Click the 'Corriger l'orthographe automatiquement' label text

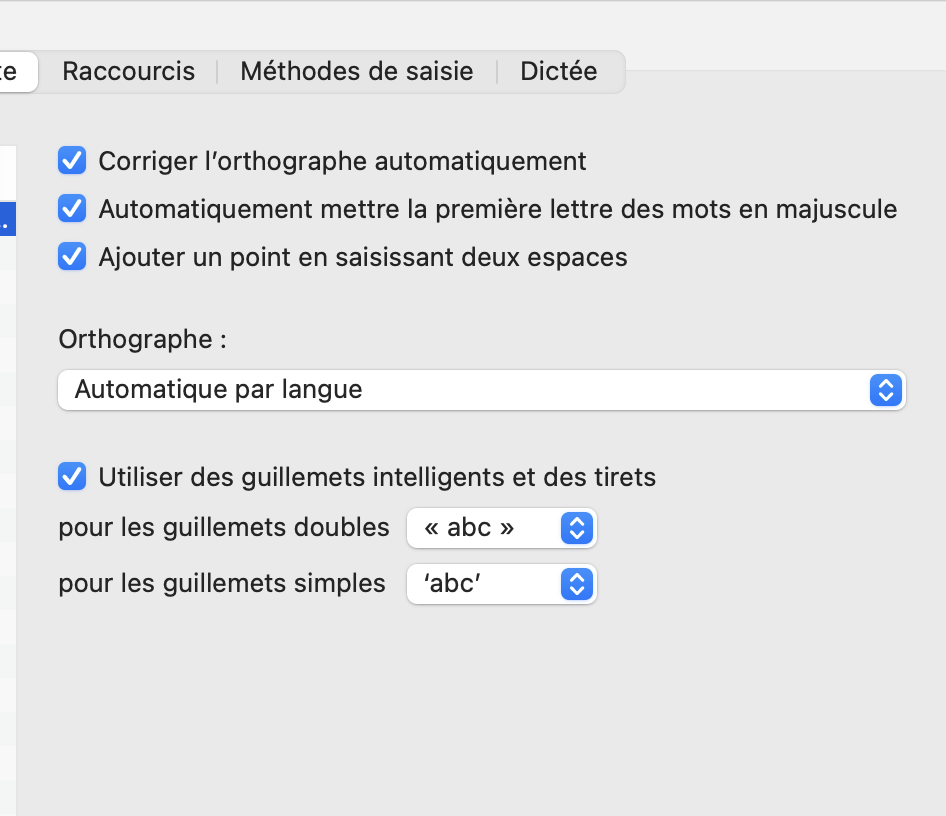(342, 161)
